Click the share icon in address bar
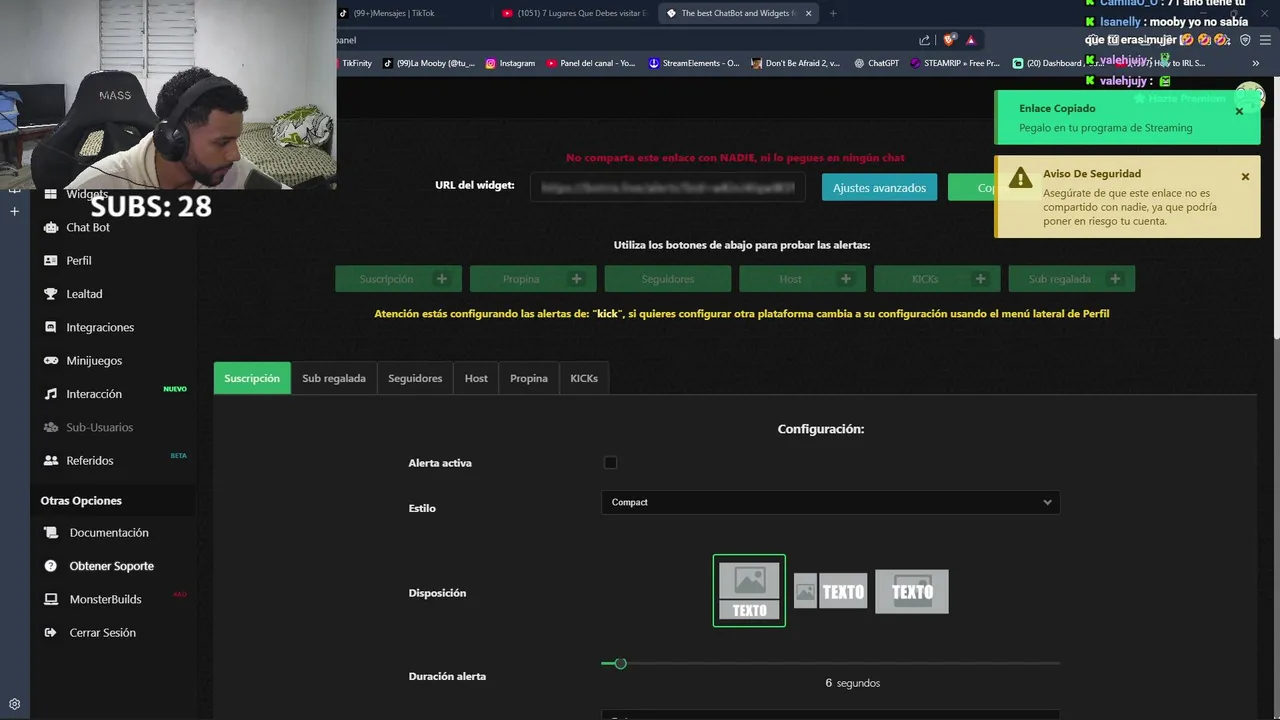Image resolution: width=1280 pixels, height=720 pixels. (924, 40)
